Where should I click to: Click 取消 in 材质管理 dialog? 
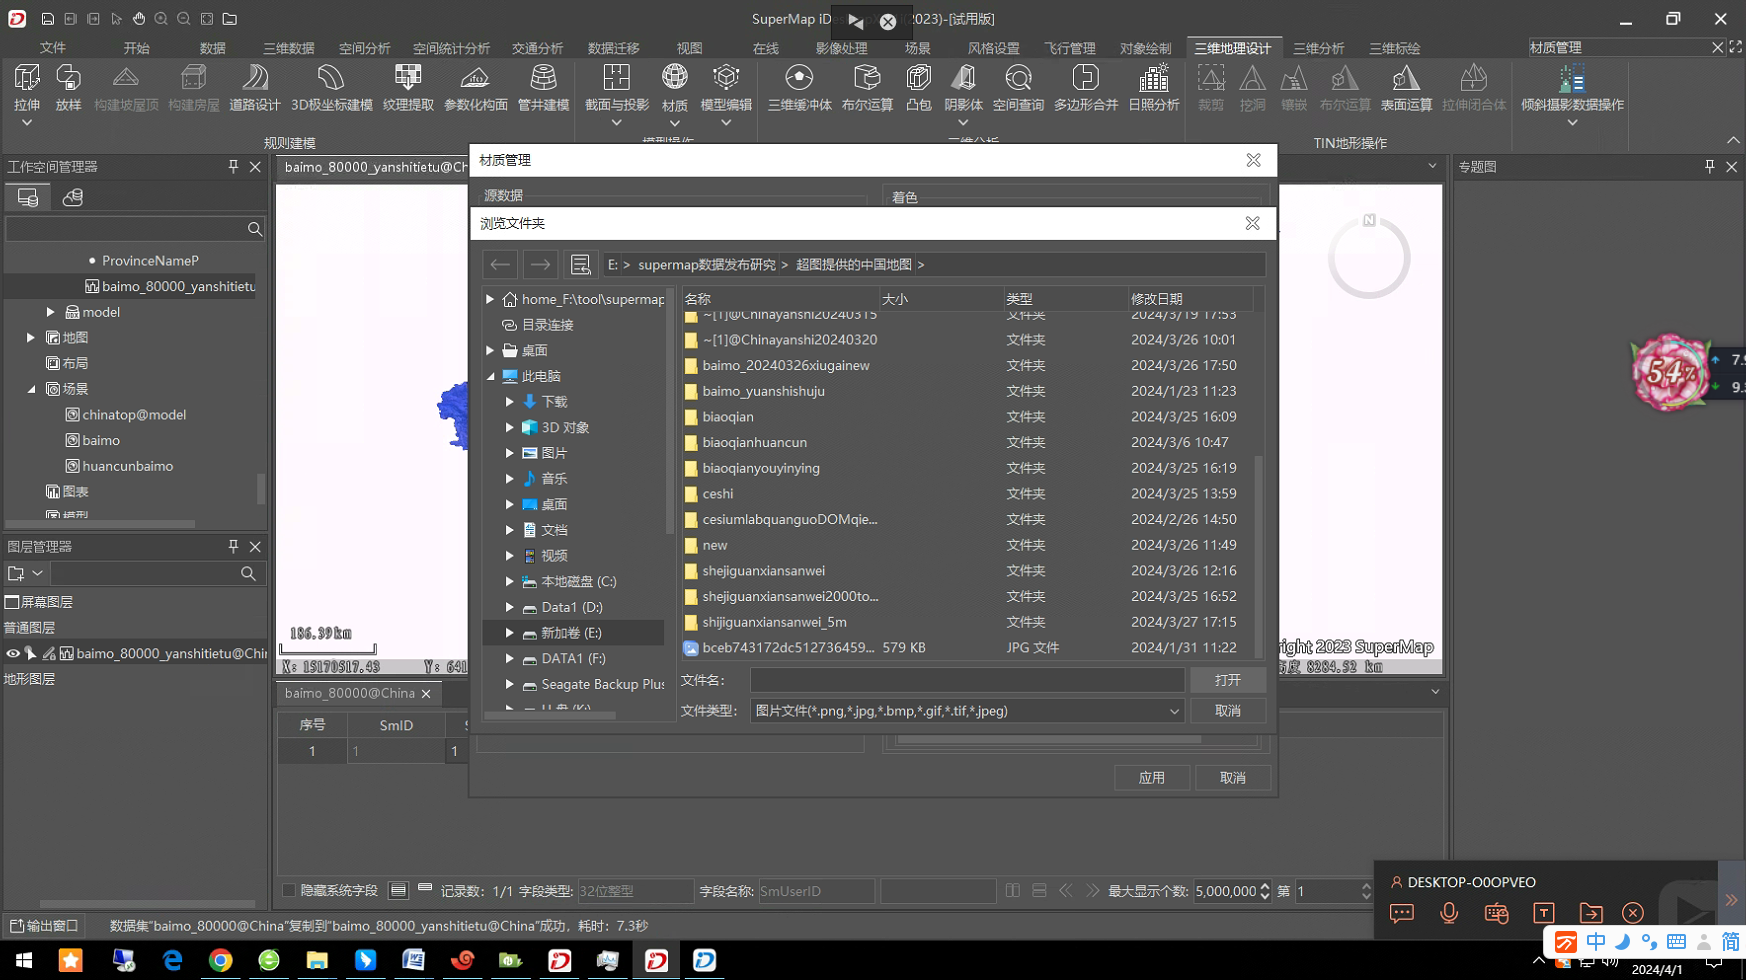coord(1232,777)
